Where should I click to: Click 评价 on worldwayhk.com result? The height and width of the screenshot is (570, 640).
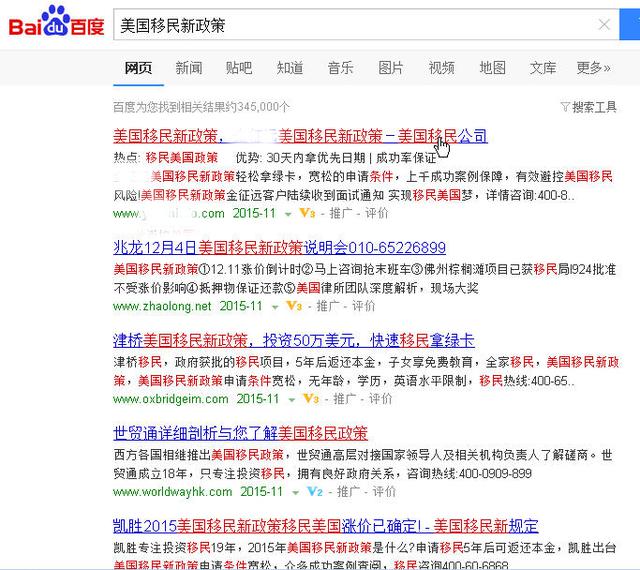[384, 491]
